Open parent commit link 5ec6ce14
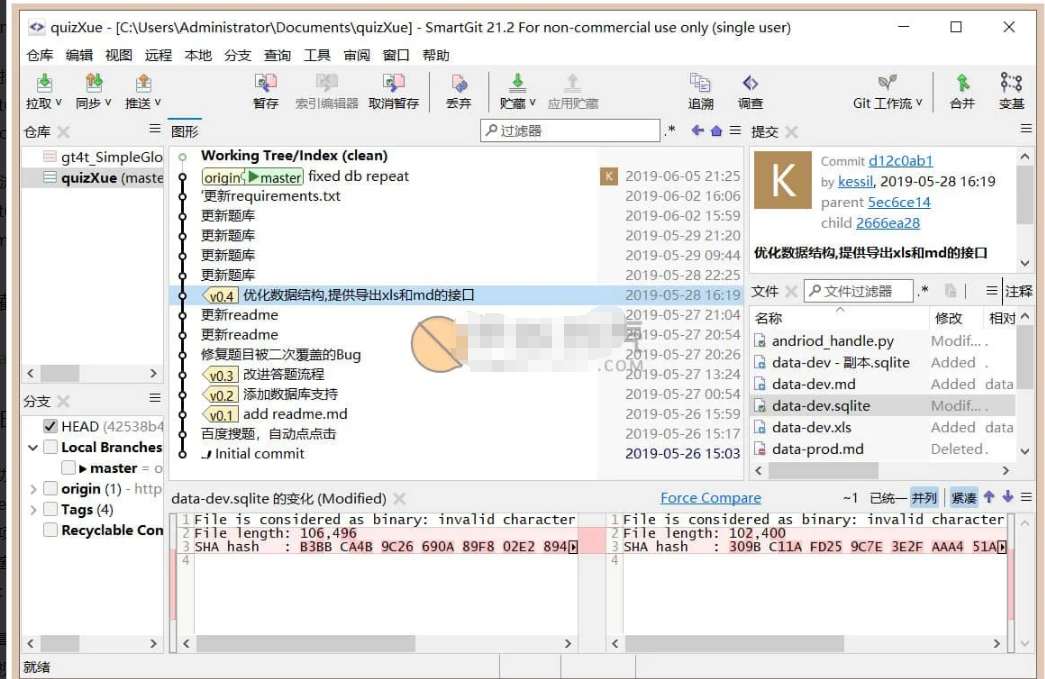Image resolution: width=1045 pixels, height=679 pixels. point(899,202)
